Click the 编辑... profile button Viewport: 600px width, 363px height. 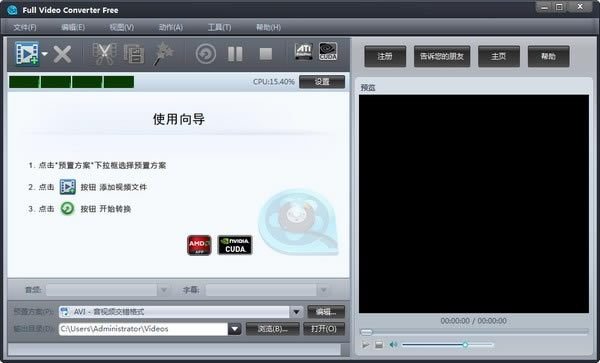click(x=326, y=312)
